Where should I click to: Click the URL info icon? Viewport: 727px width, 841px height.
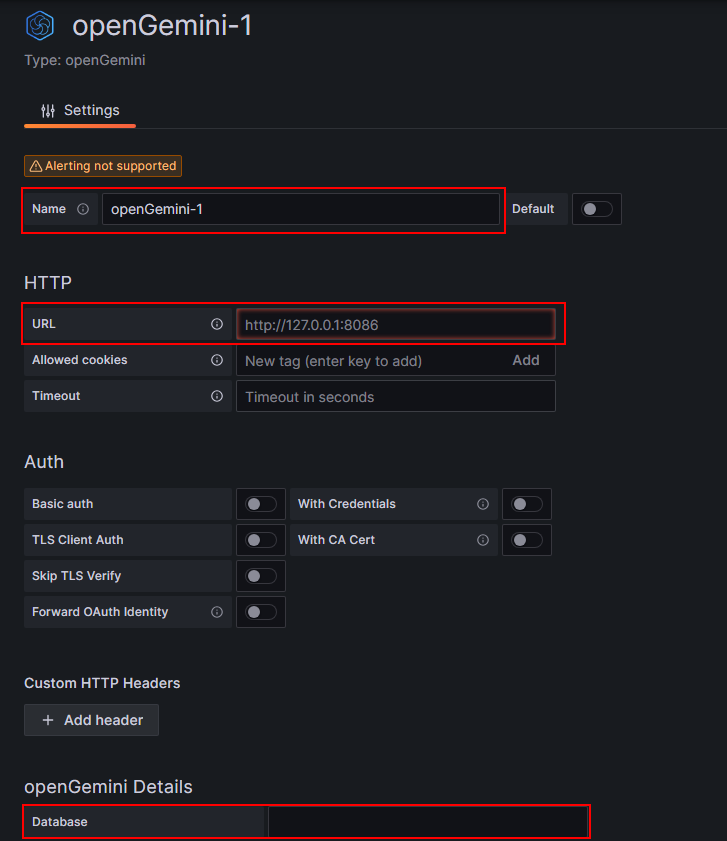pos(217,324)
